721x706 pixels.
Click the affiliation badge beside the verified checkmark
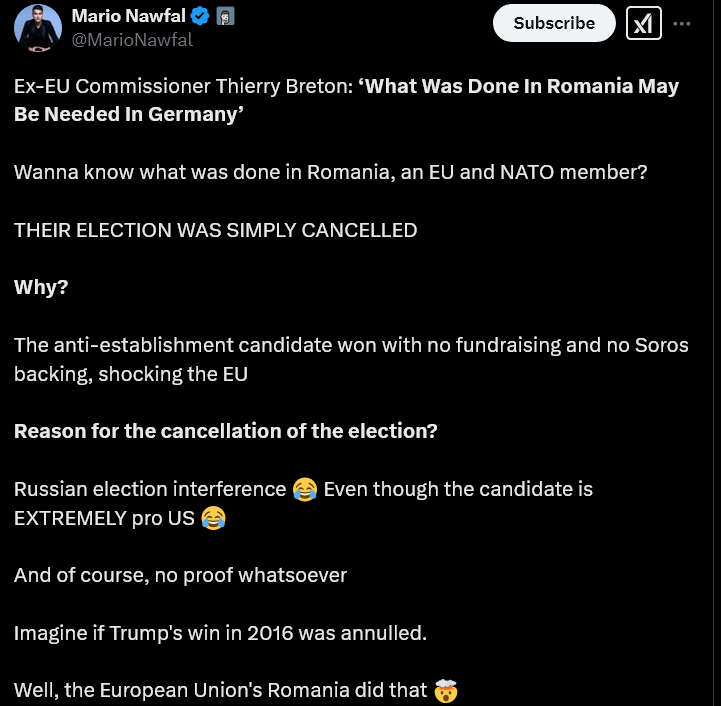pos(225,17)
